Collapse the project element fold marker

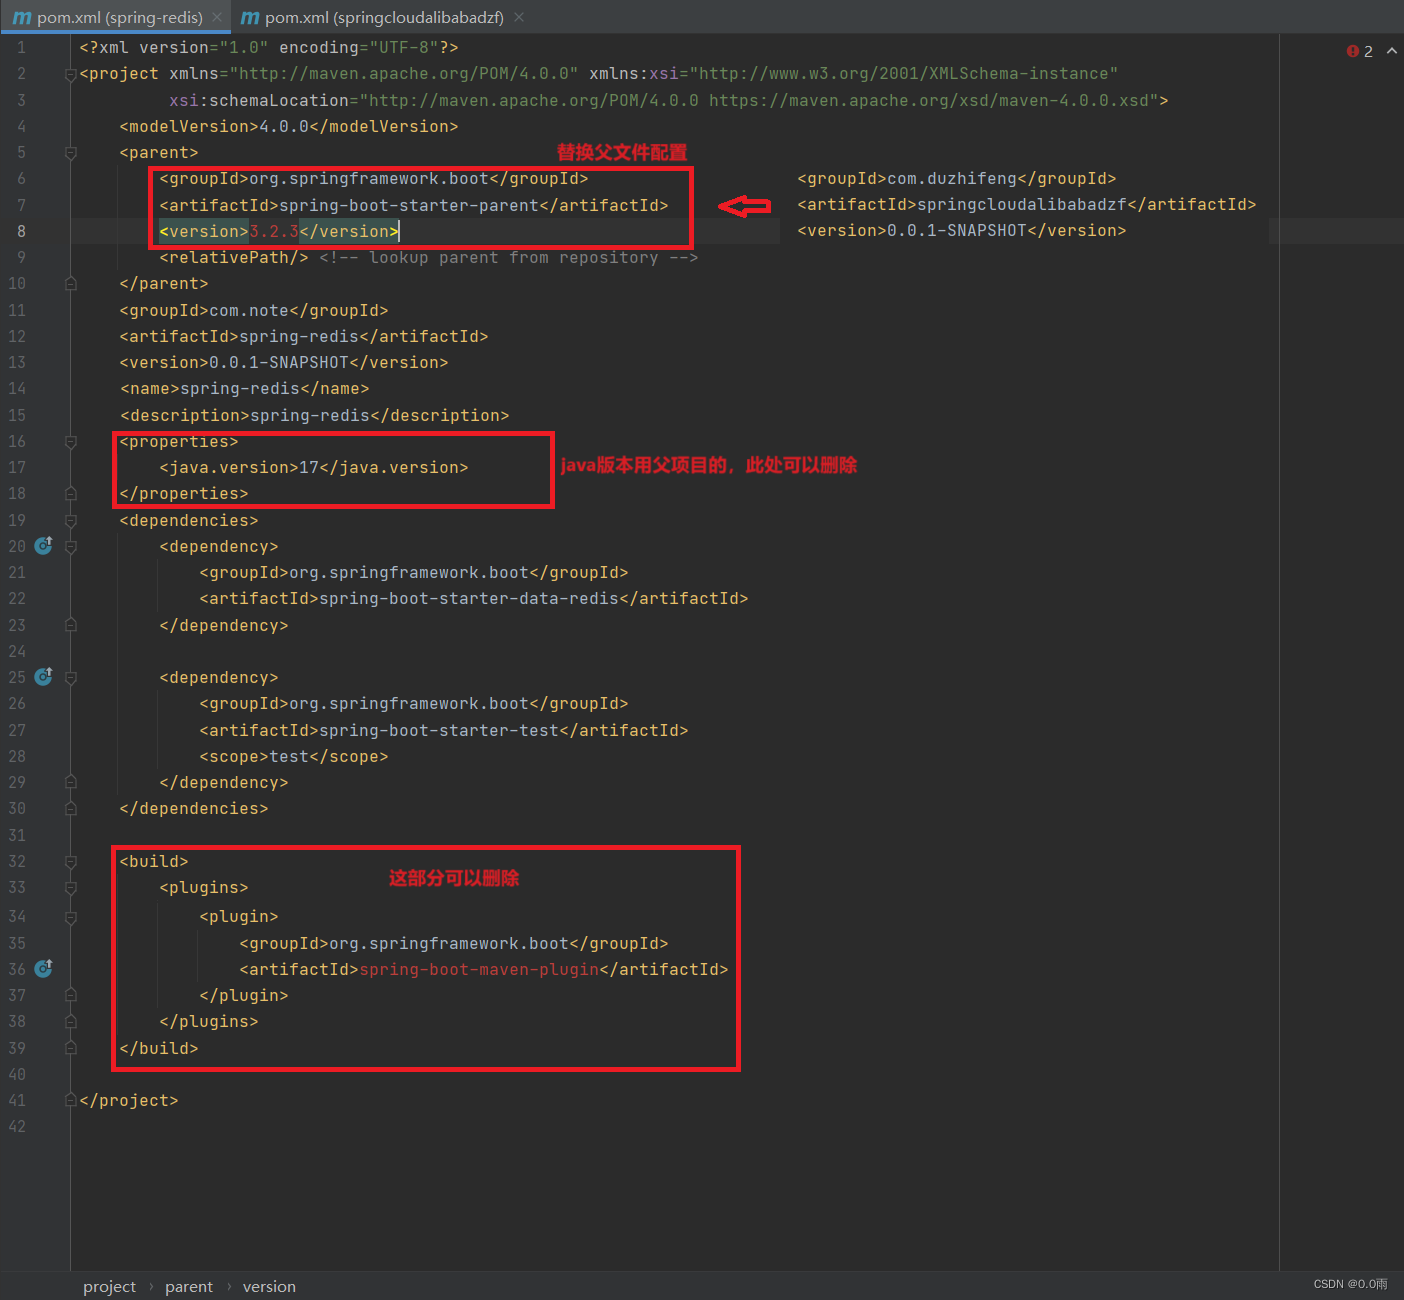click(x=70, y=73)
